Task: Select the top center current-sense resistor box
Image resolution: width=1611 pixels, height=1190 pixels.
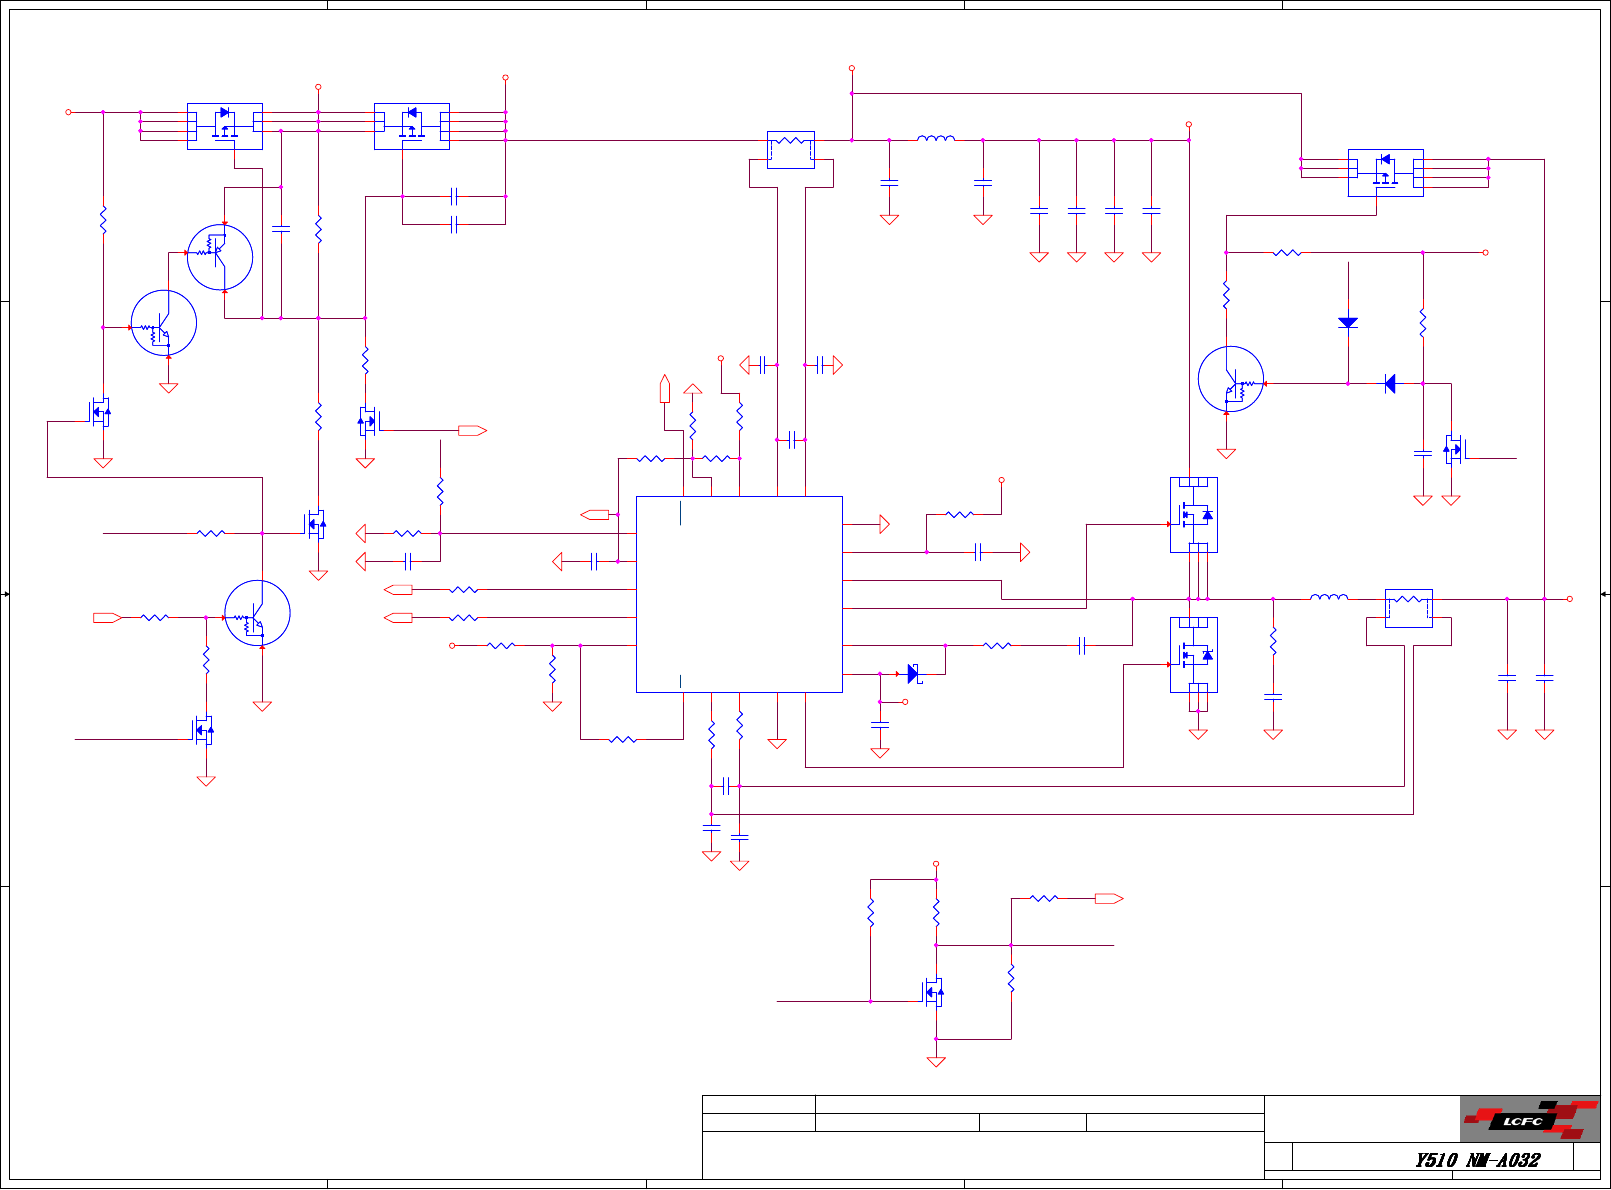Action: (791, 150)
